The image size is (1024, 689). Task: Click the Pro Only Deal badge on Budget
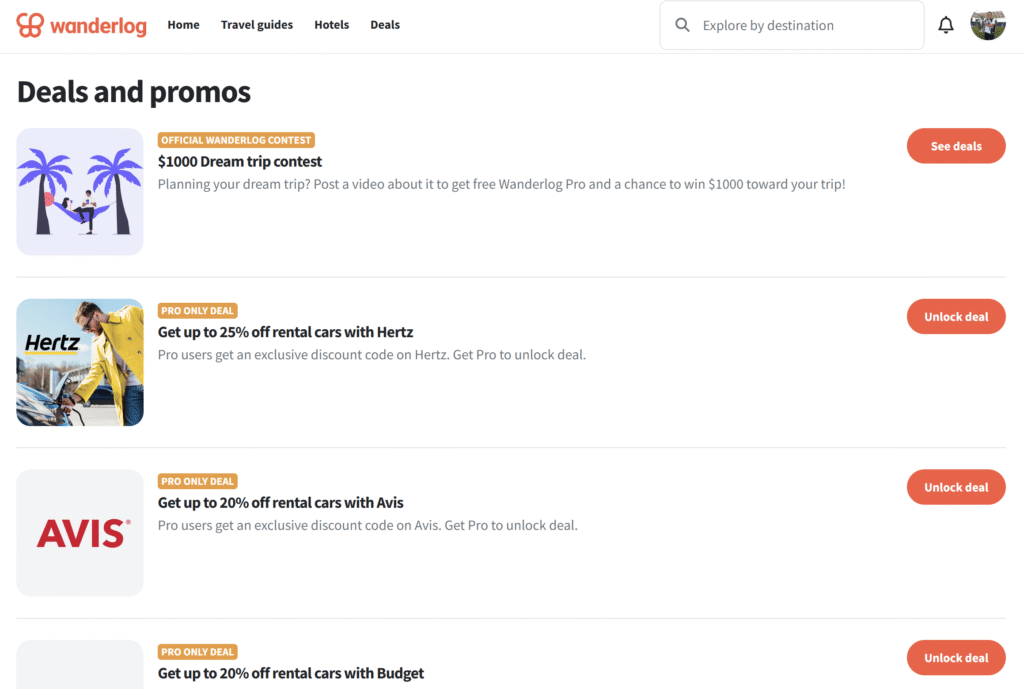(x=197, y=651)
